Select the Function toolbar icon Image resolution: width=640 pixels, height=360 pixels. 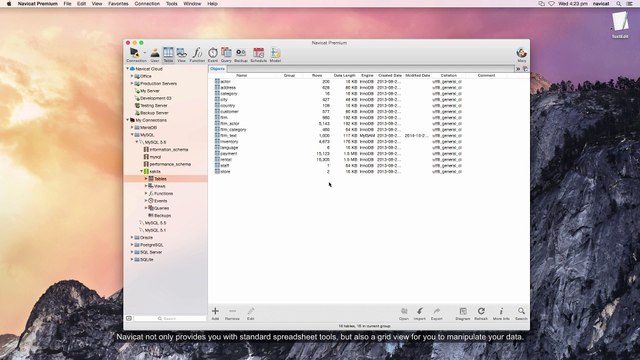coord(197,55)
